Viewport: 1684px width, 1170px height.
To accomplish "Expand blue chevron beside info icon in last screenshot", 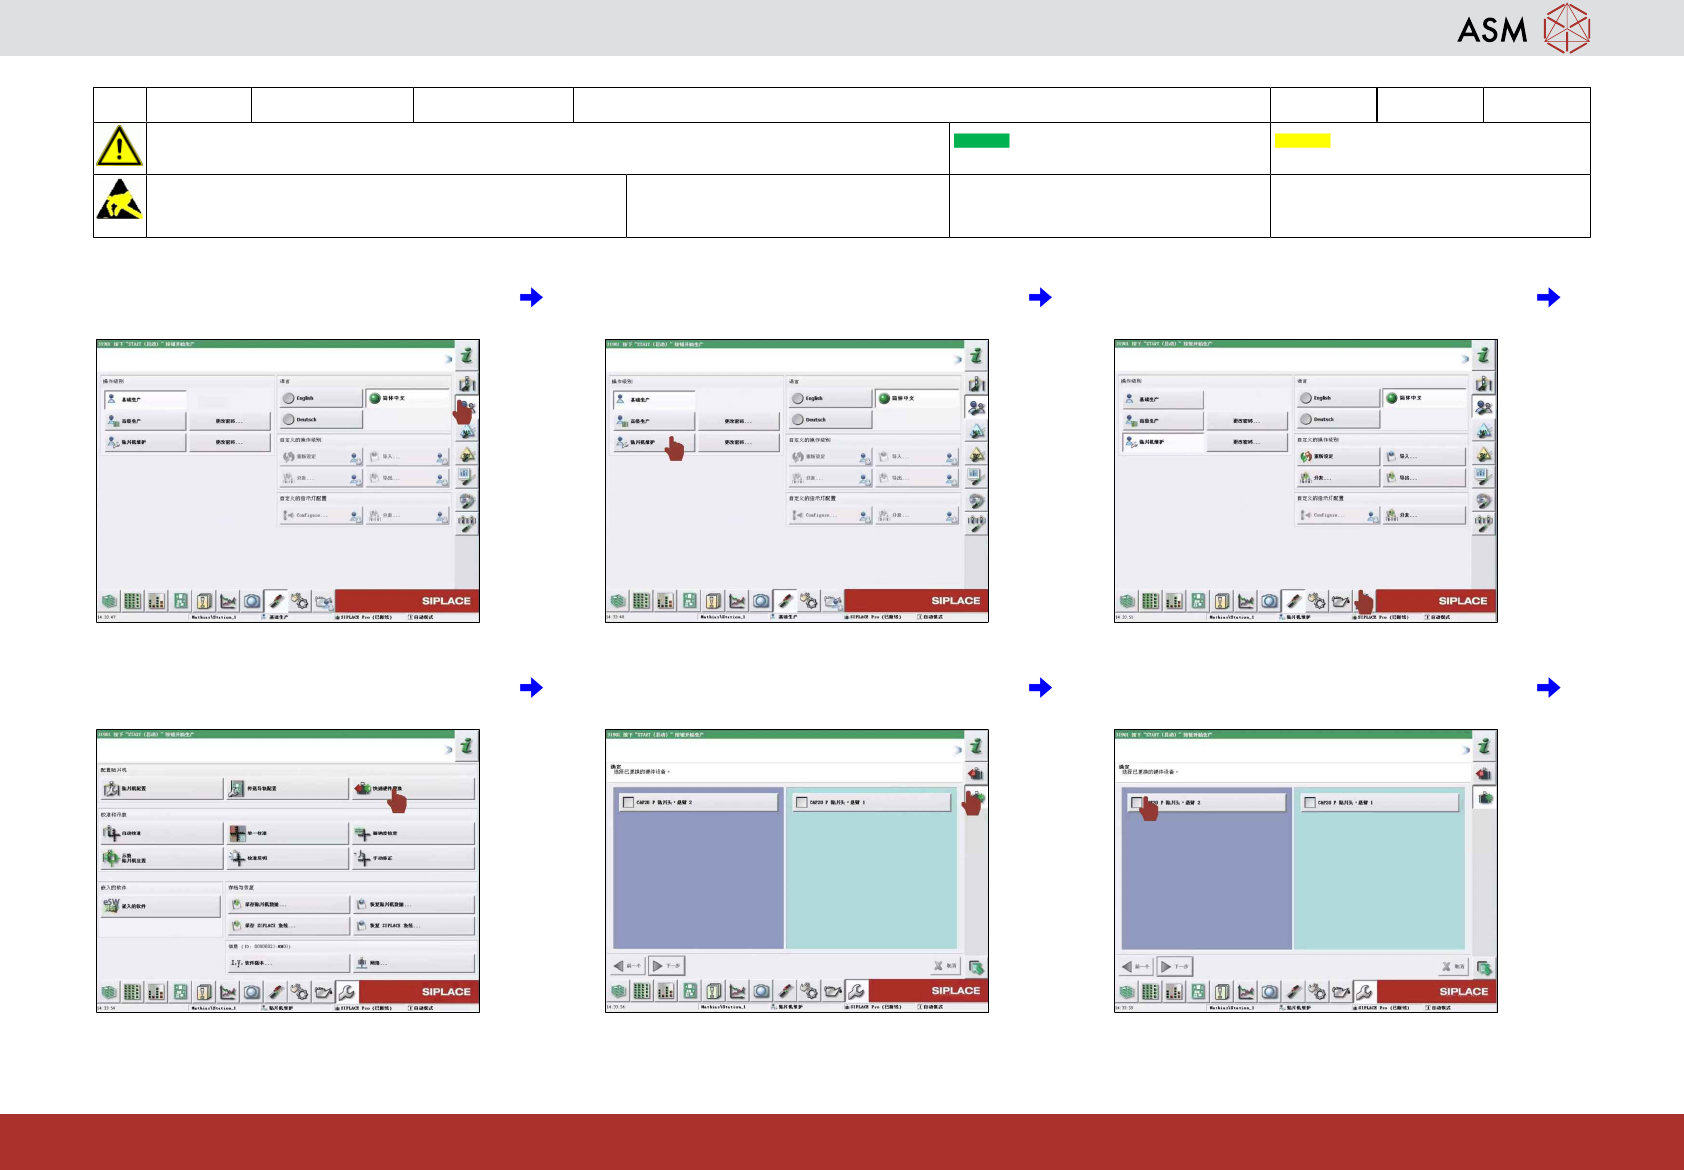I will coord(1467,749).
